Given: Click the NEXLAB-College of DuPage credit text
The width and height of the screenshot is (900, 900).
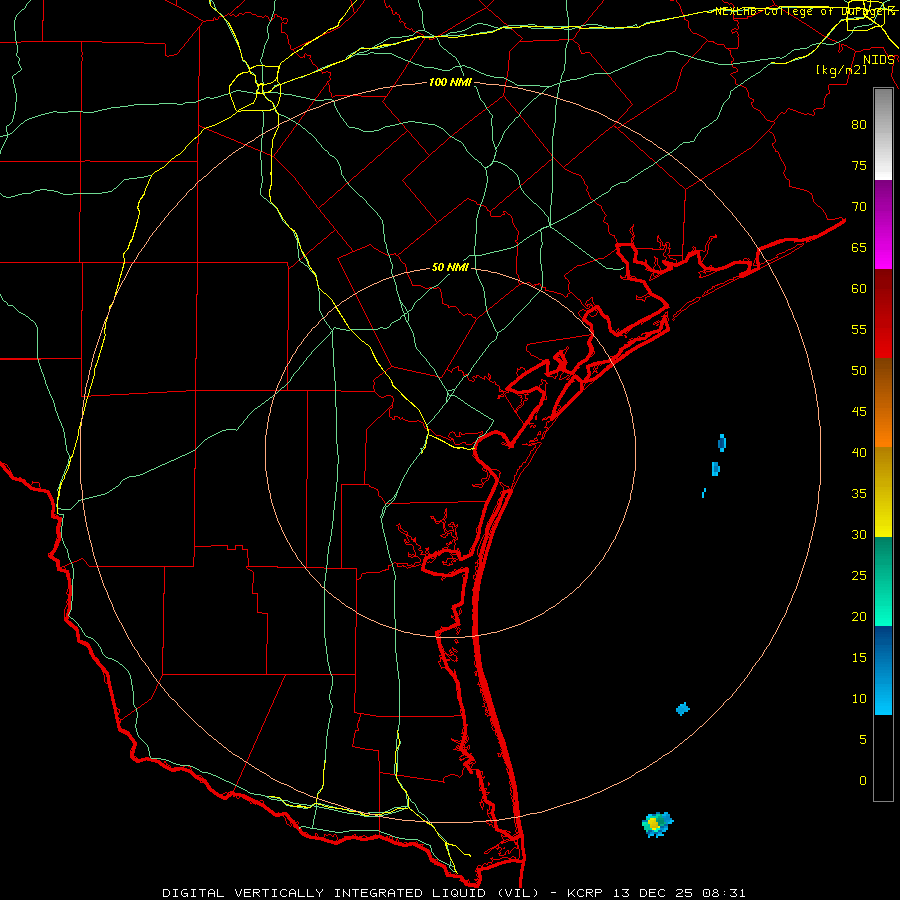Looking at the screenshot, I should point(805,11).
